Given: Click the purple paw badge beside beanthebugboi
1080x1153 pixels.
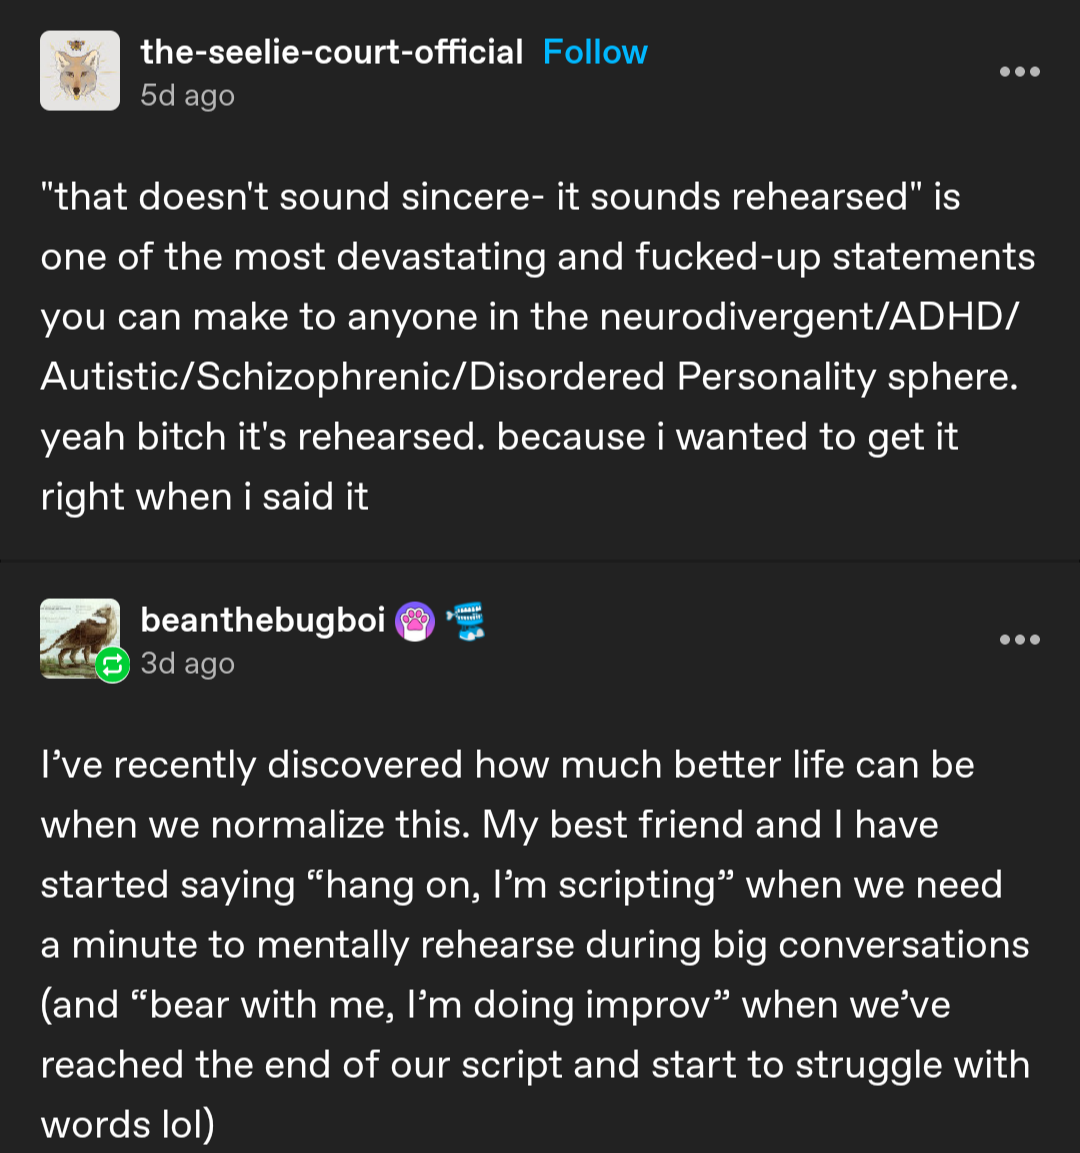Looking at the screenshot, I should pos(415,622).
